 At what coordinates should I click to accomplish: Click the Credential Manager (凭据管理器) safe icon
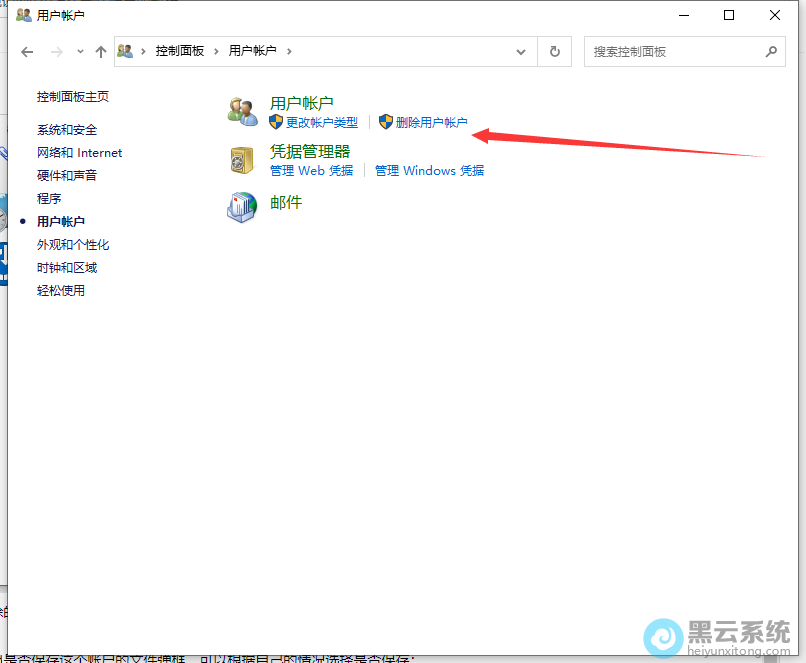(x=242, y=160)
